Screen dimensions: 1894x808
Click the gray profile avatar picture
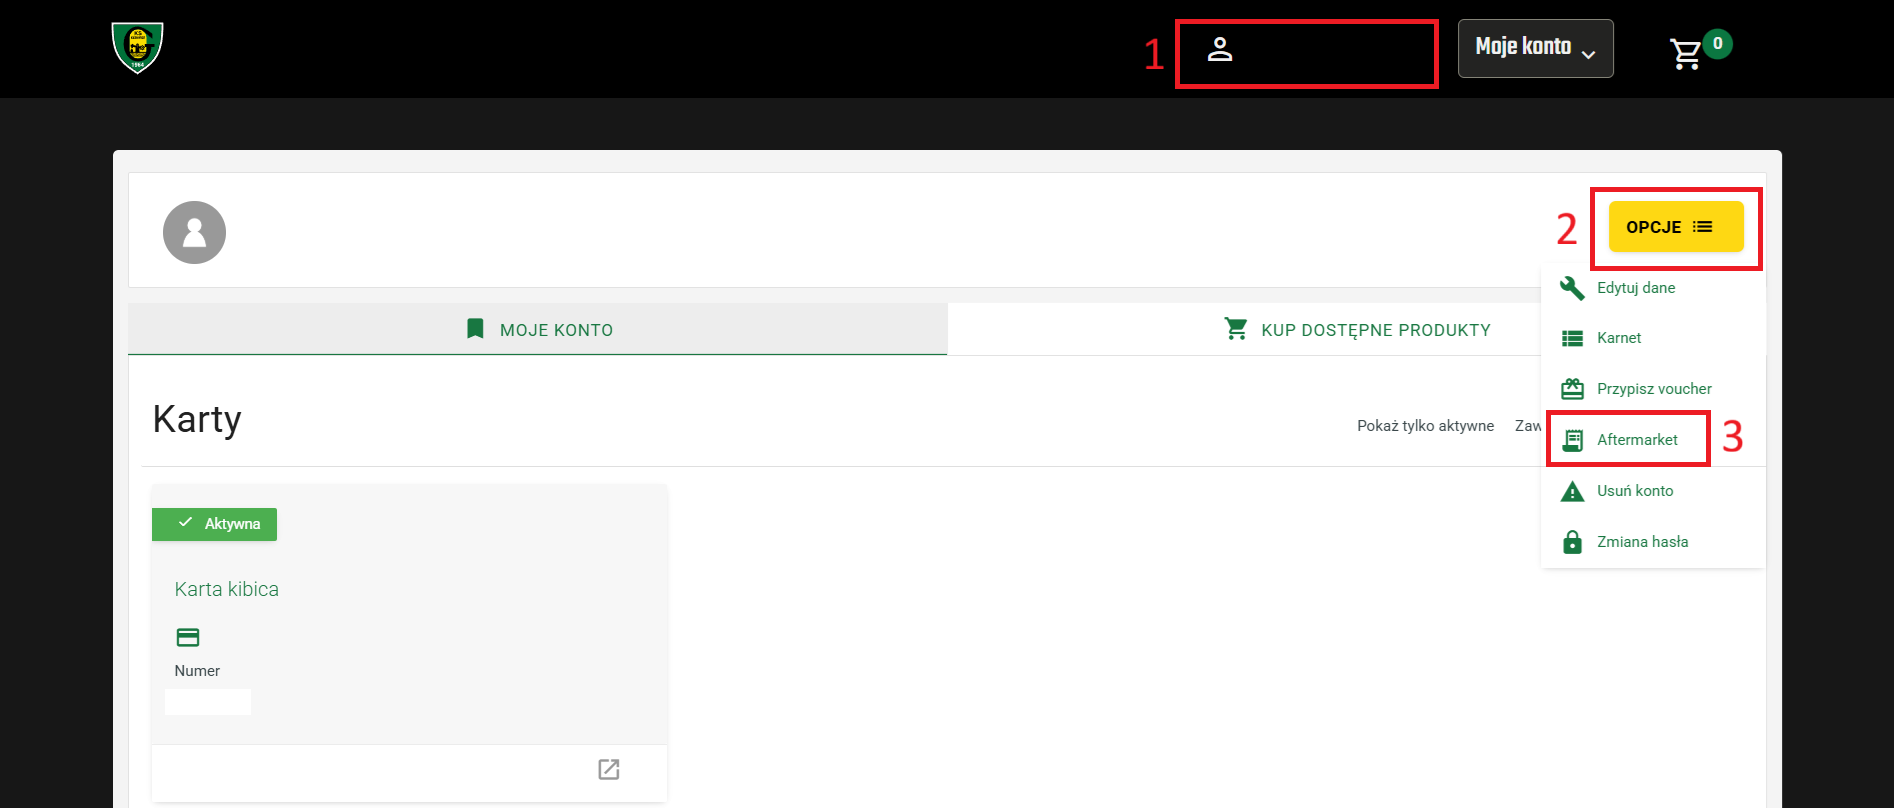[x=194, y=232]
